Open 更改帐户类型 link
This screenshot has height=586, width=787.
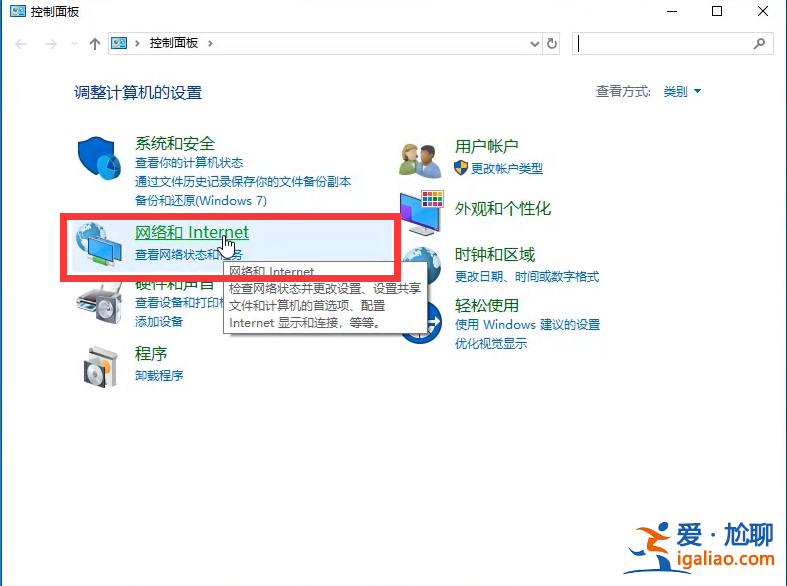pos(506,168)
